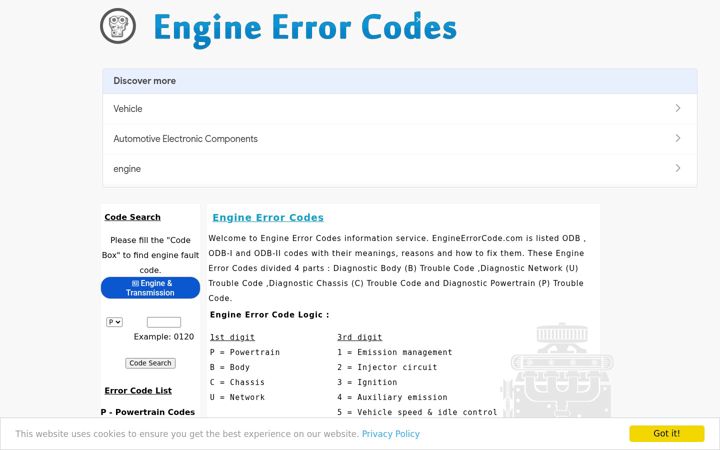The height and width of the screenshot is (450, 720).
Task: Click the '3rd digit' column label
Action: click(x=360, y=337)
